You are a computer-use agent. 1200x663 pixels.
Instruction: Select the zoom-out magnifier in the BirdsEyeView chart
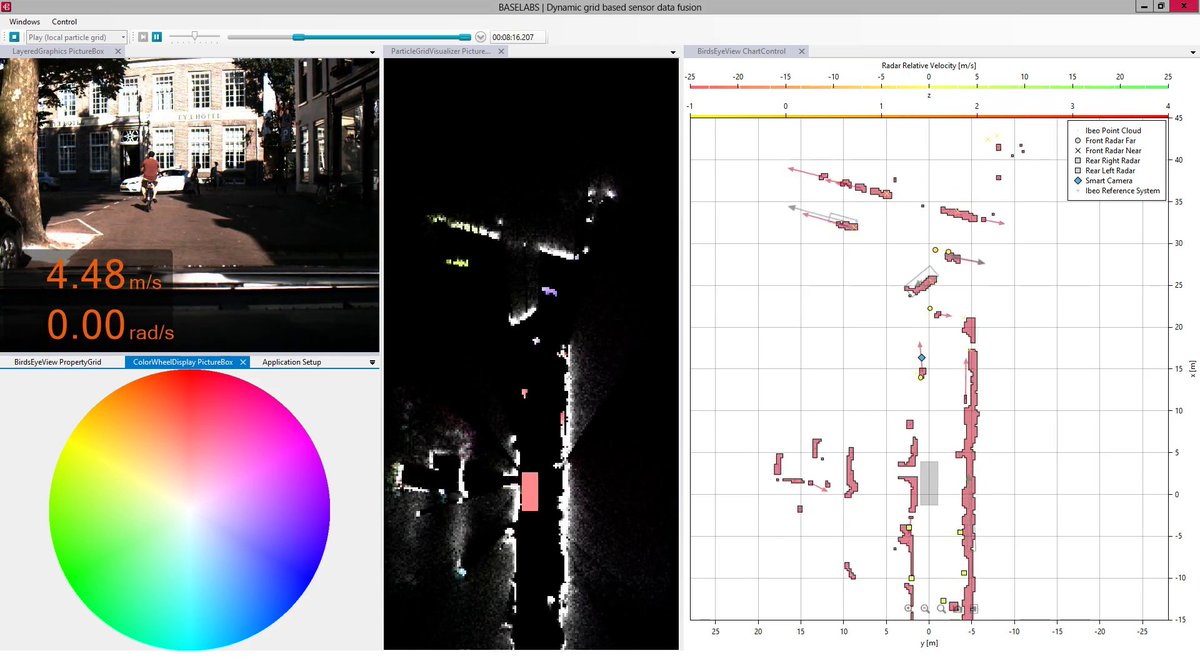click(x=924, y=608)
